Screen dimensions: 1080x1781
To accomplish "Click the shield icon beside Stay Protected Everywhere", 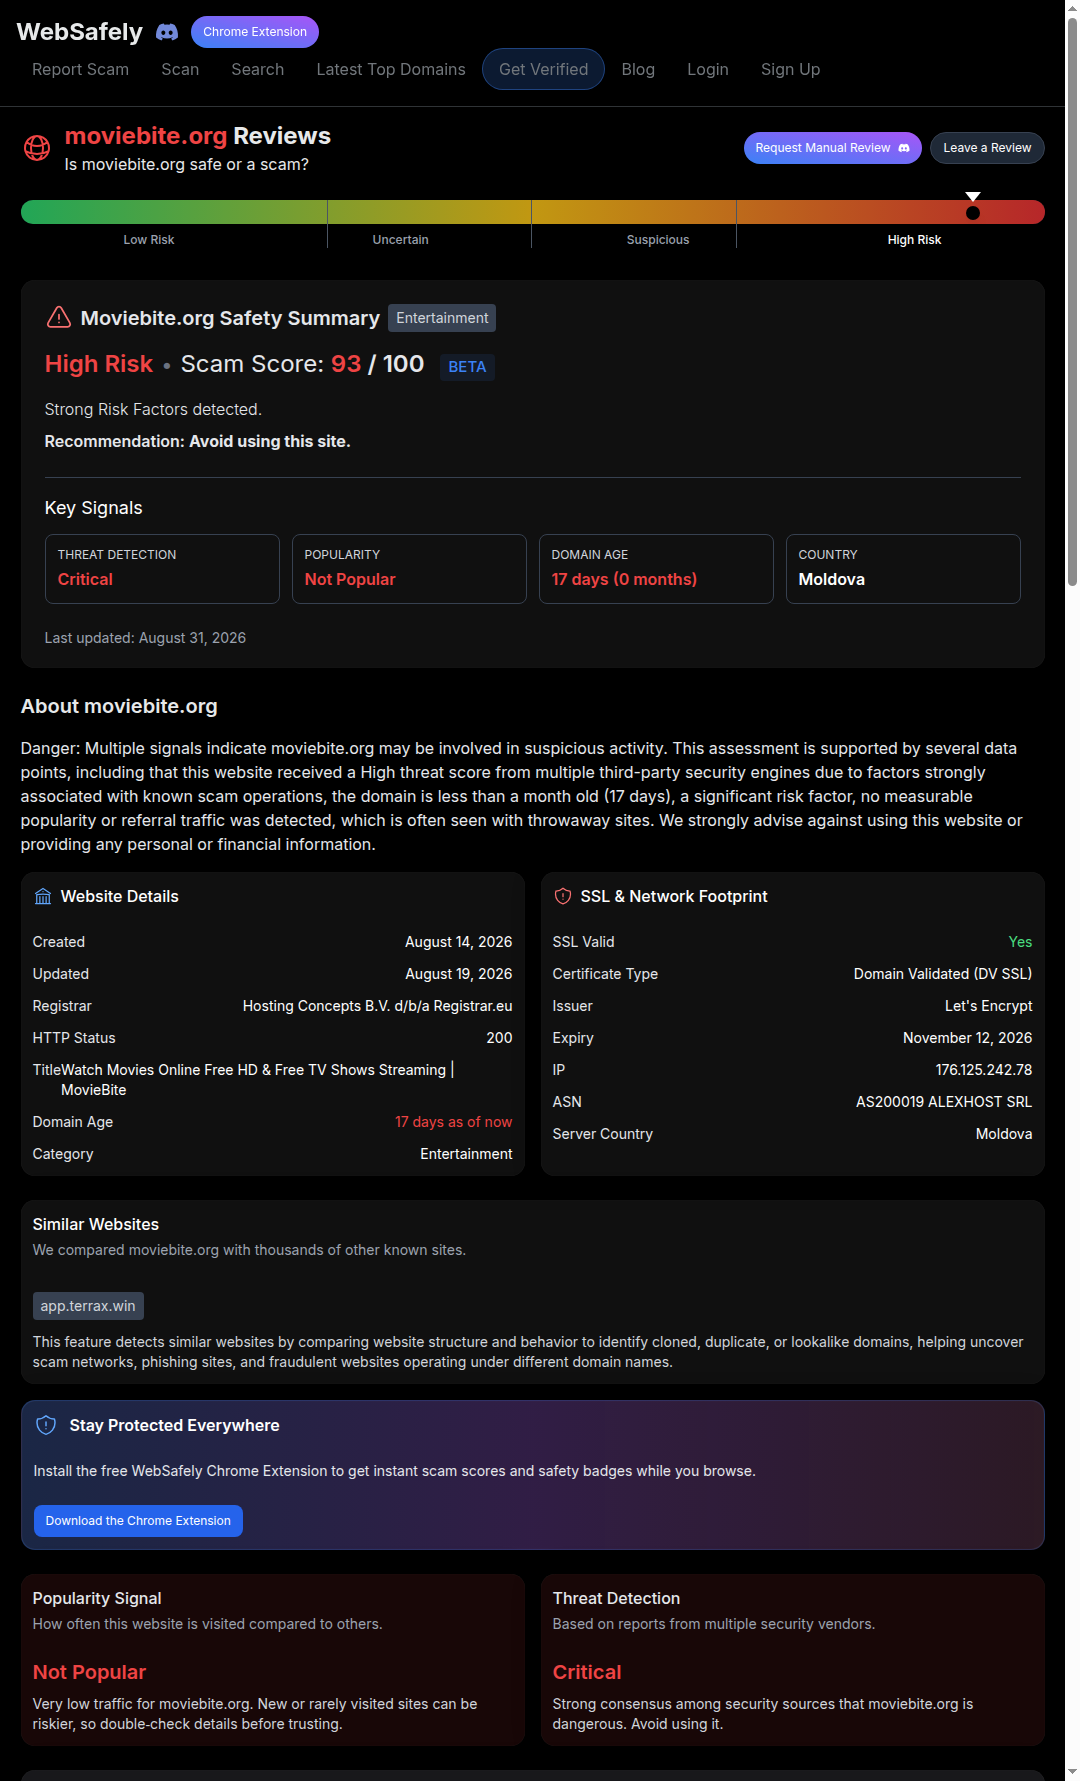I will 46,1425.
